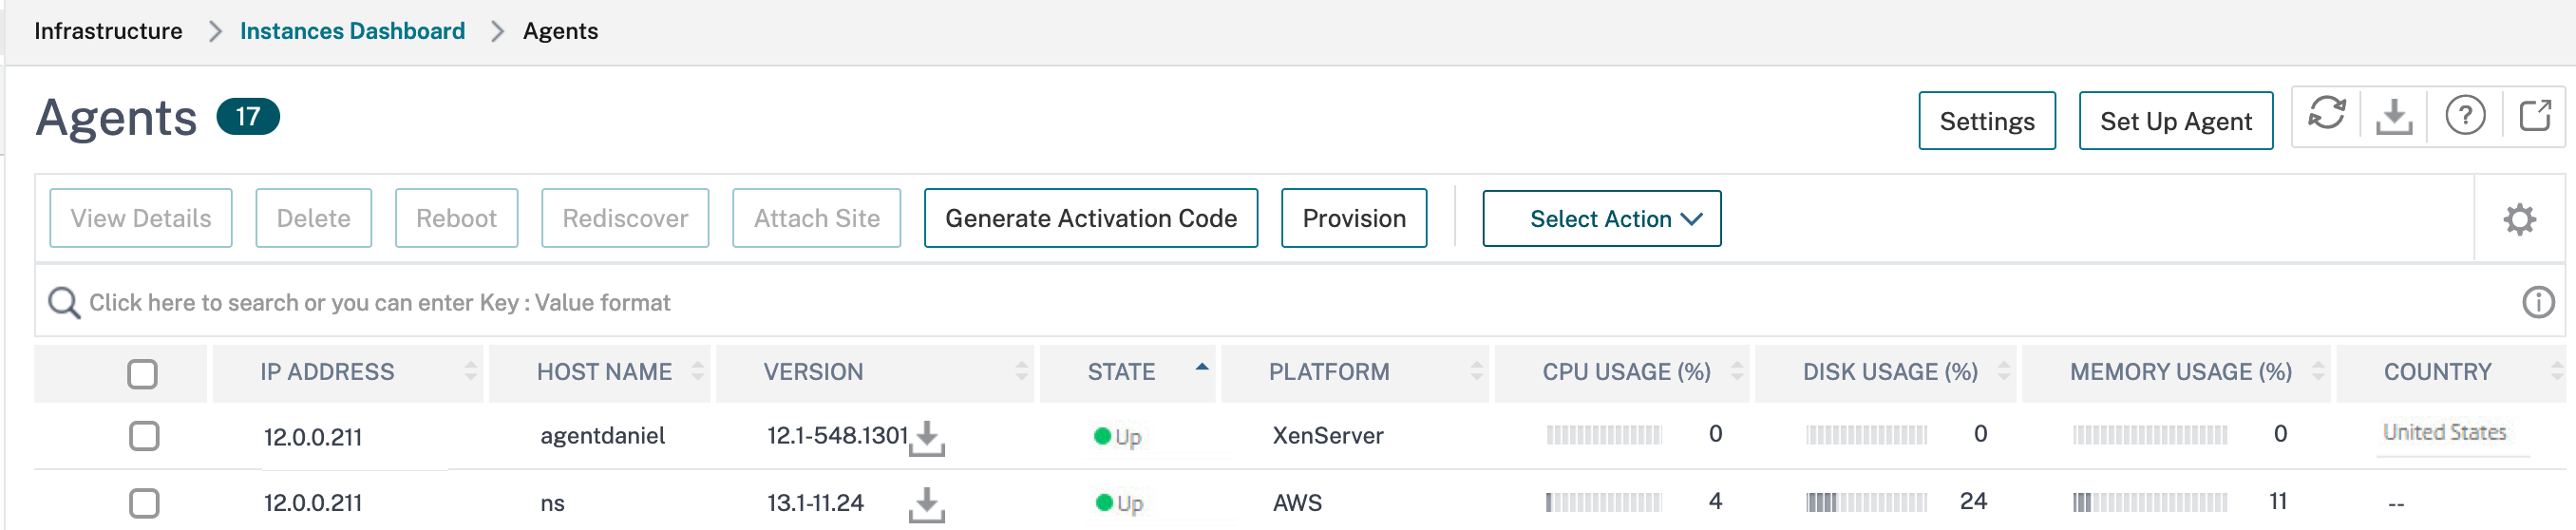2576x530 pixels.
Task: Refresh the Agents list
Action: [x=2326, y=116]
